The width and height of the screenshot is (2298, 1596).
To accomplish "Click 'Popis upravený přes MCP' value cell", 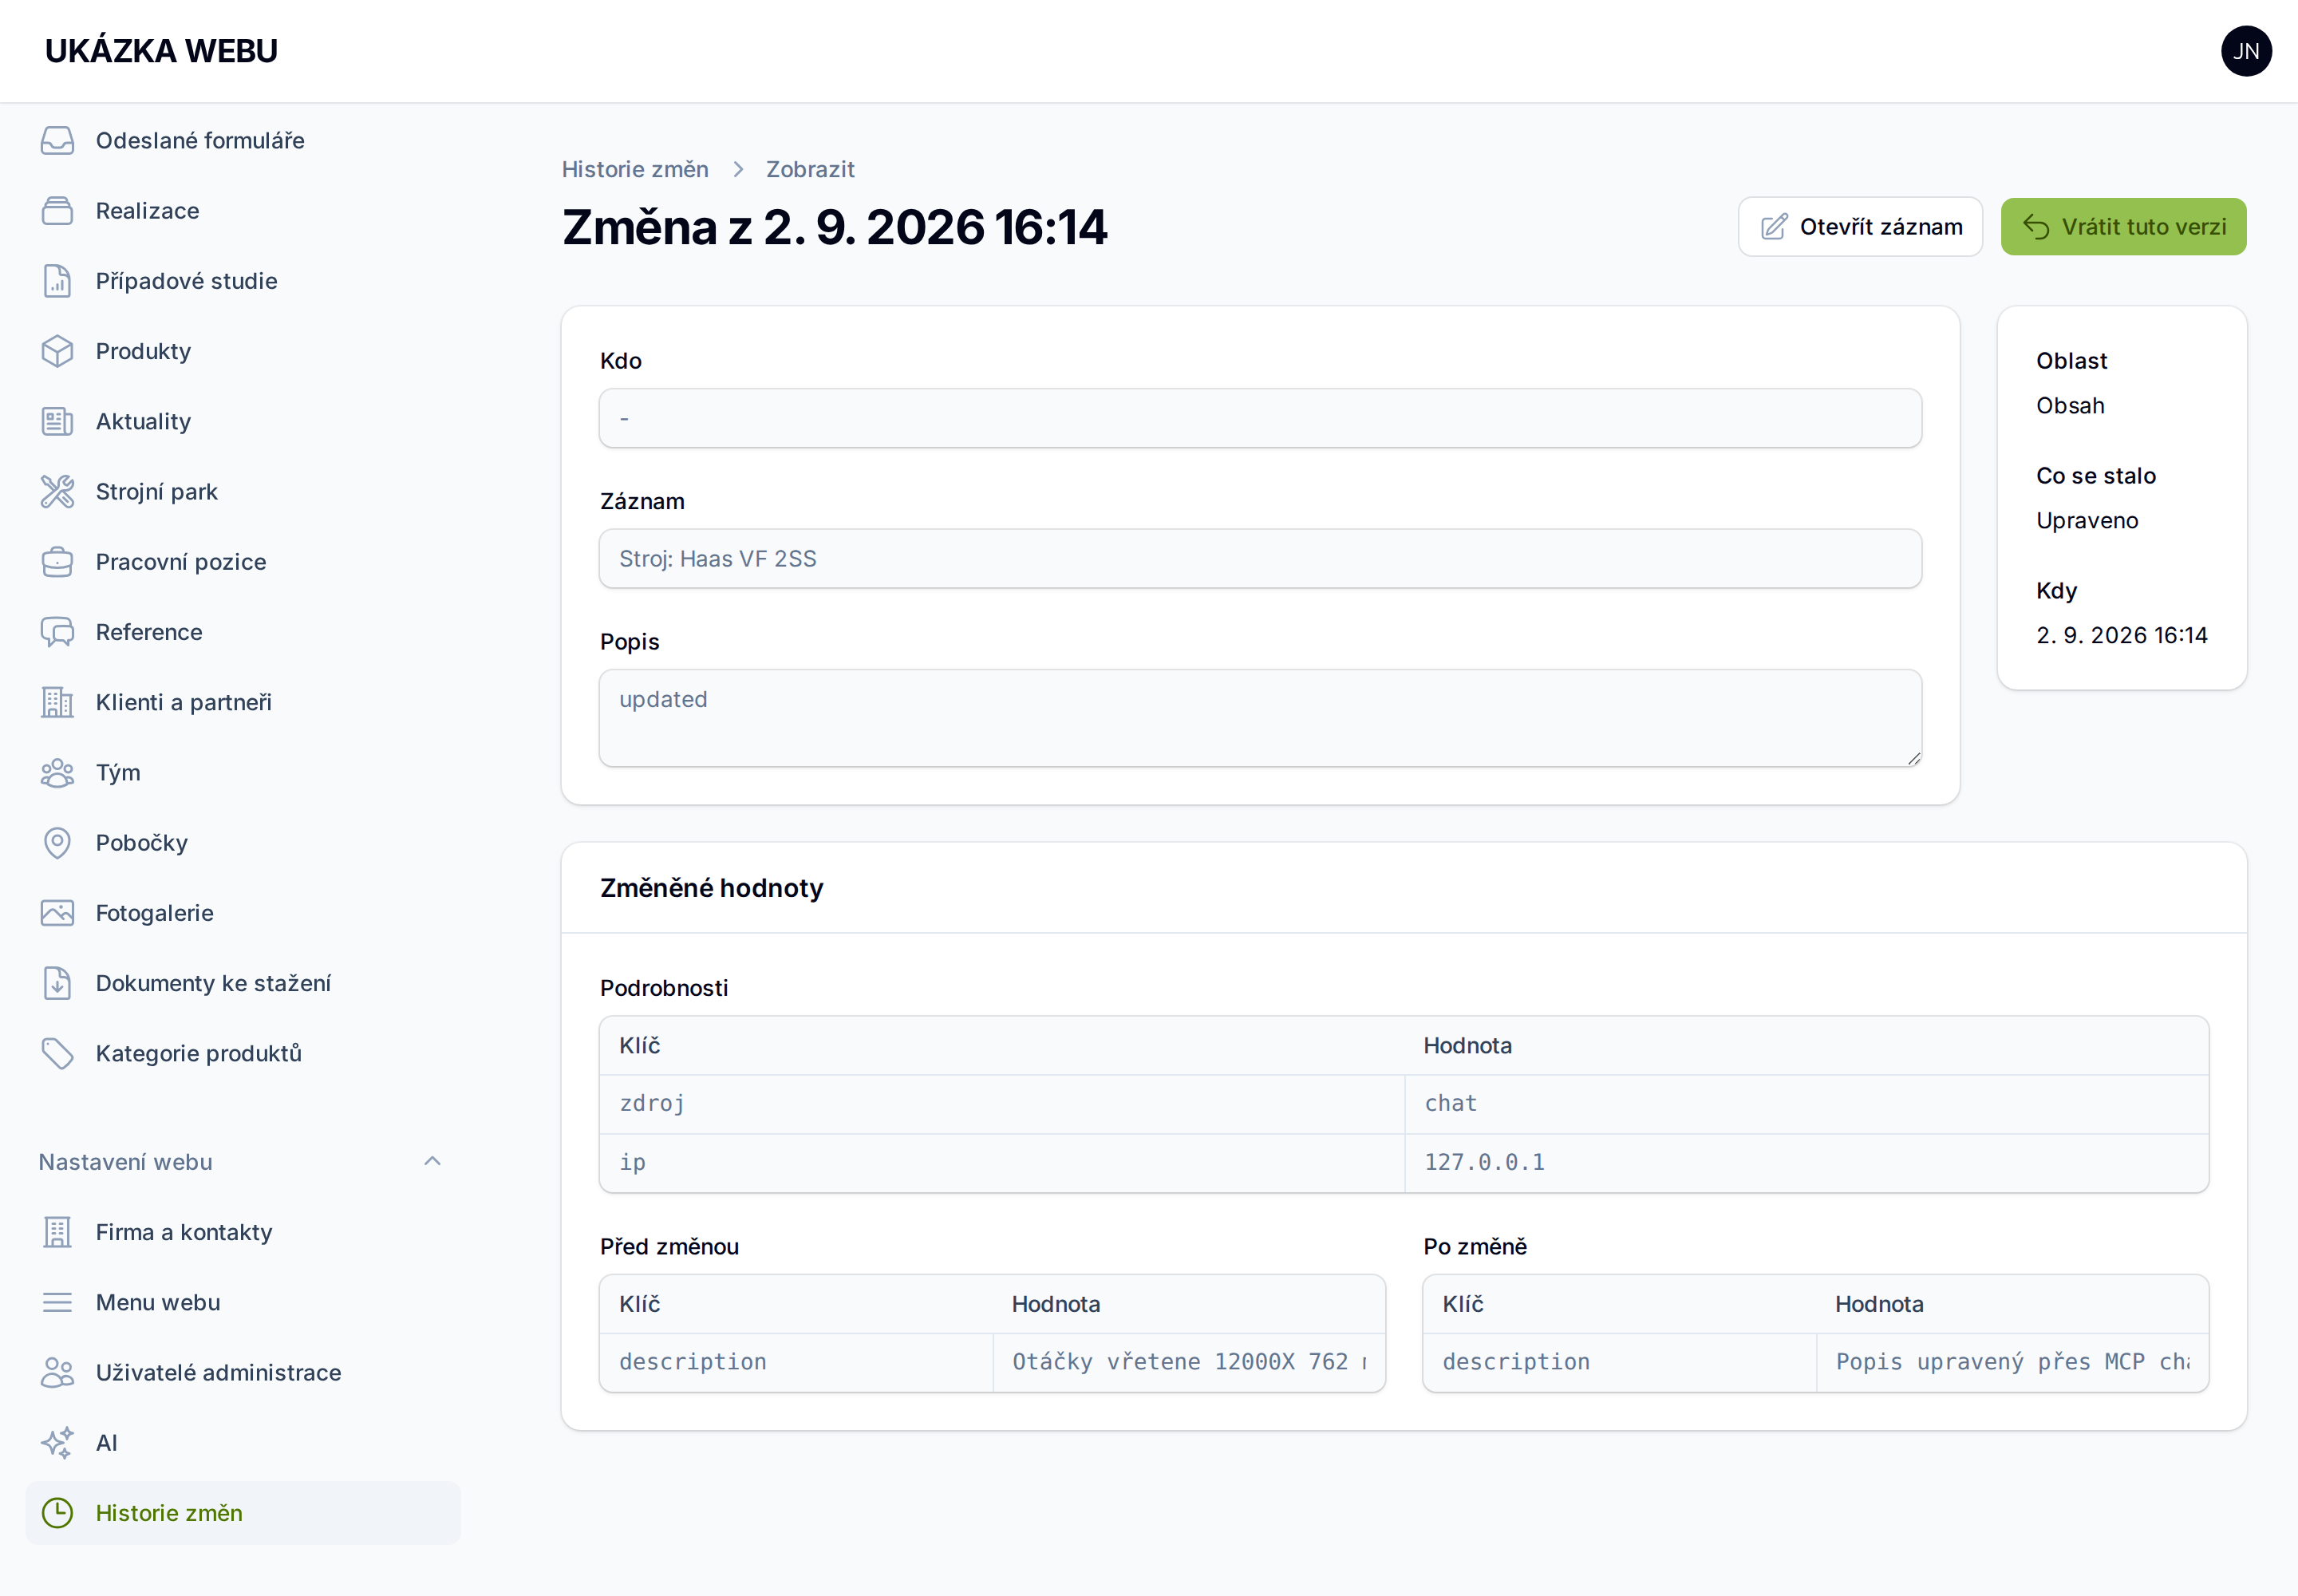I will pos(2012,1362).
